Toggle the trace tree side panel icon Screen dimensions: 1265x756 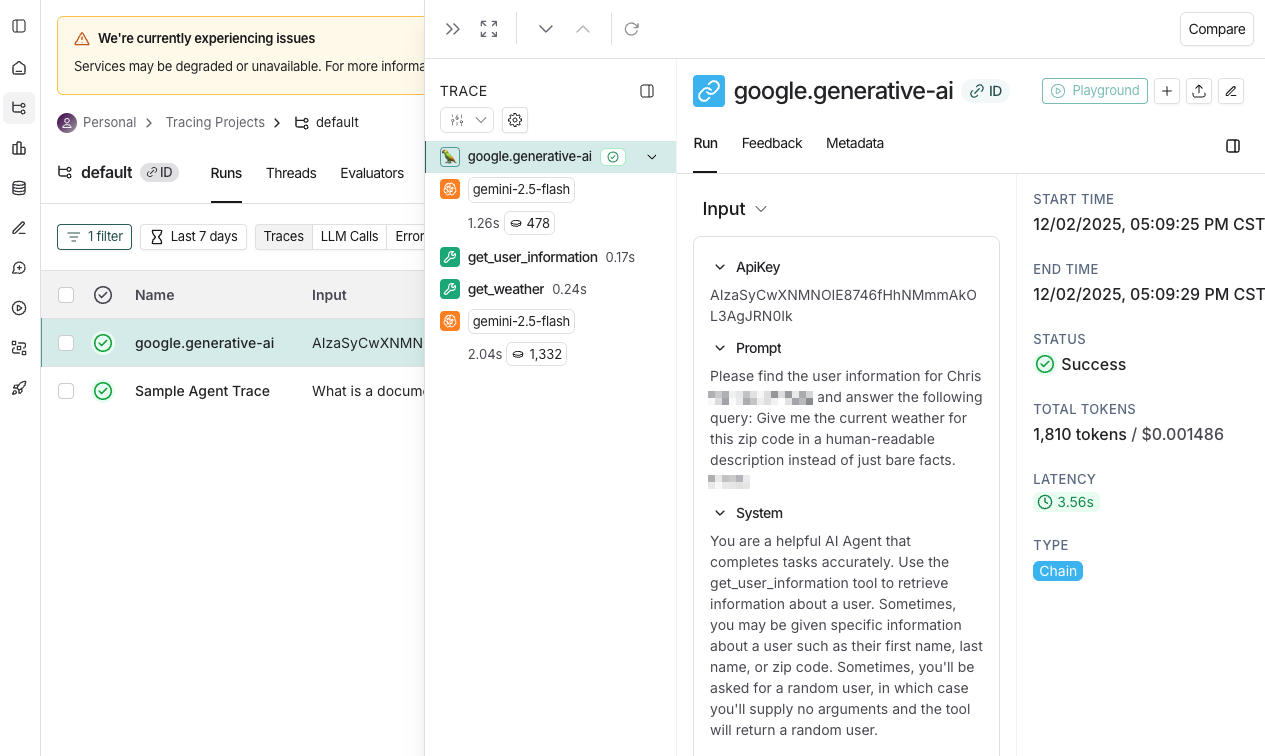click(647, 91)
